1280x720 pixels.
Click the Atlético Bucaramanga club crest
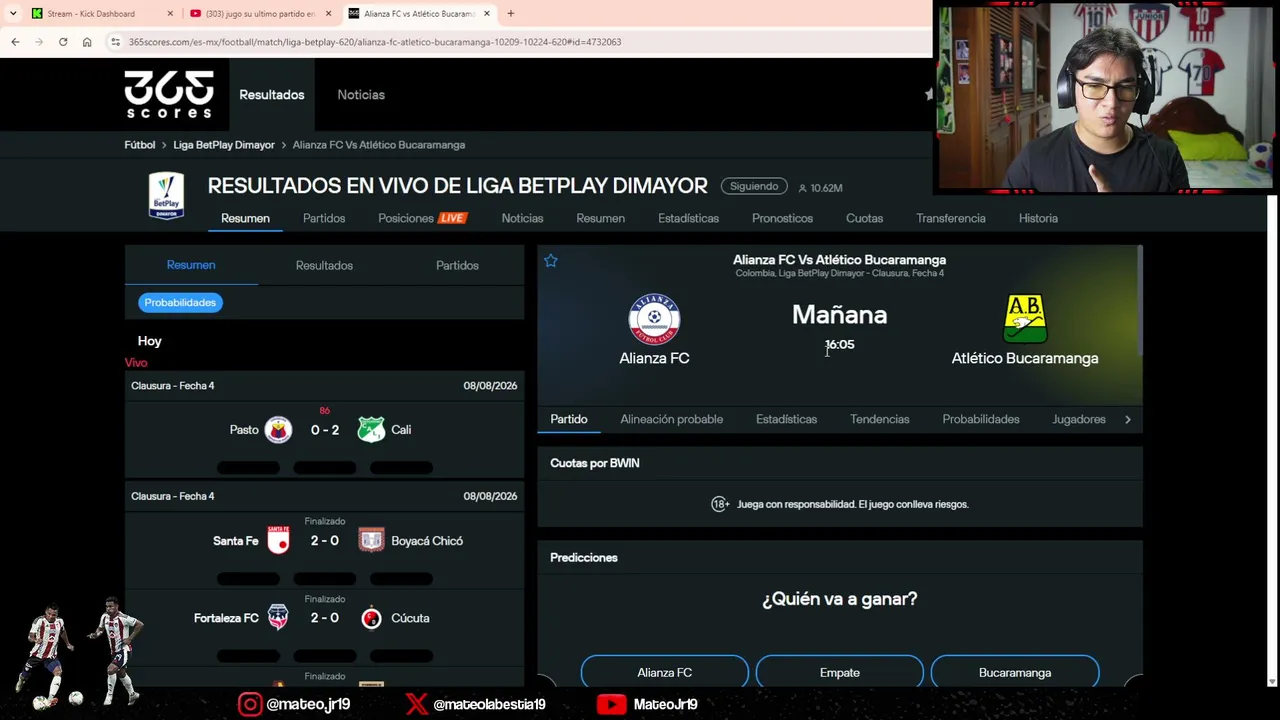point(1025,319)
